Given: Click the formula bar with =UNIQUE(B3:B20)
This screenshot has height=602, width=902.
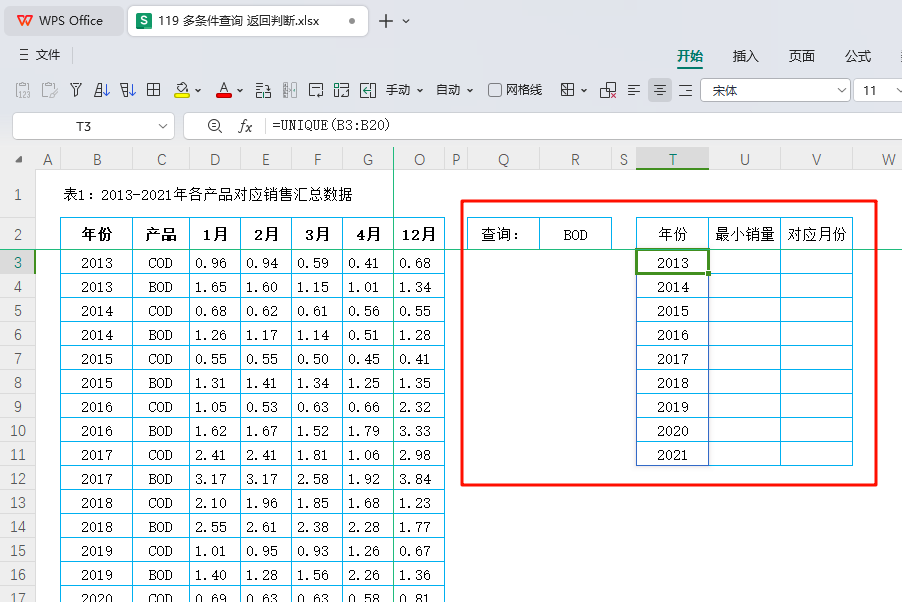Looking at the screenshot, I should click(584, 125).
